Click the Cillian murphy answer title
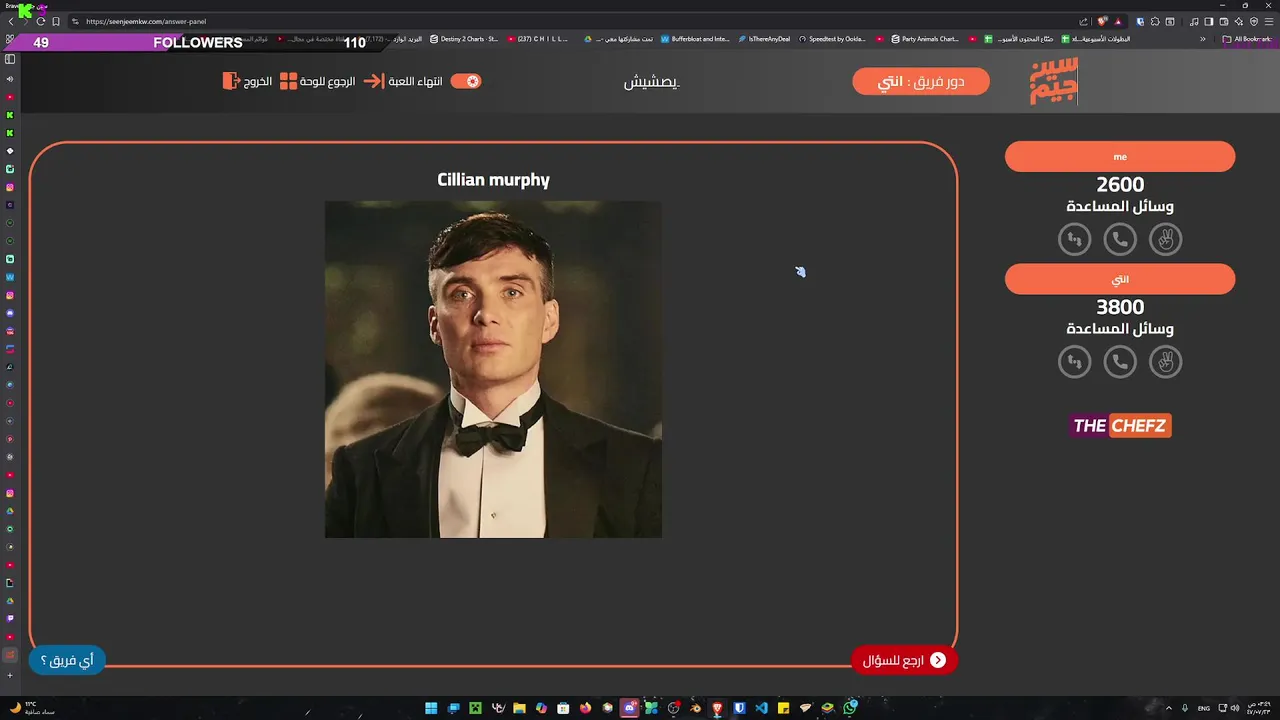Screen dimensions: 1280x720 (x=493, y=180)
